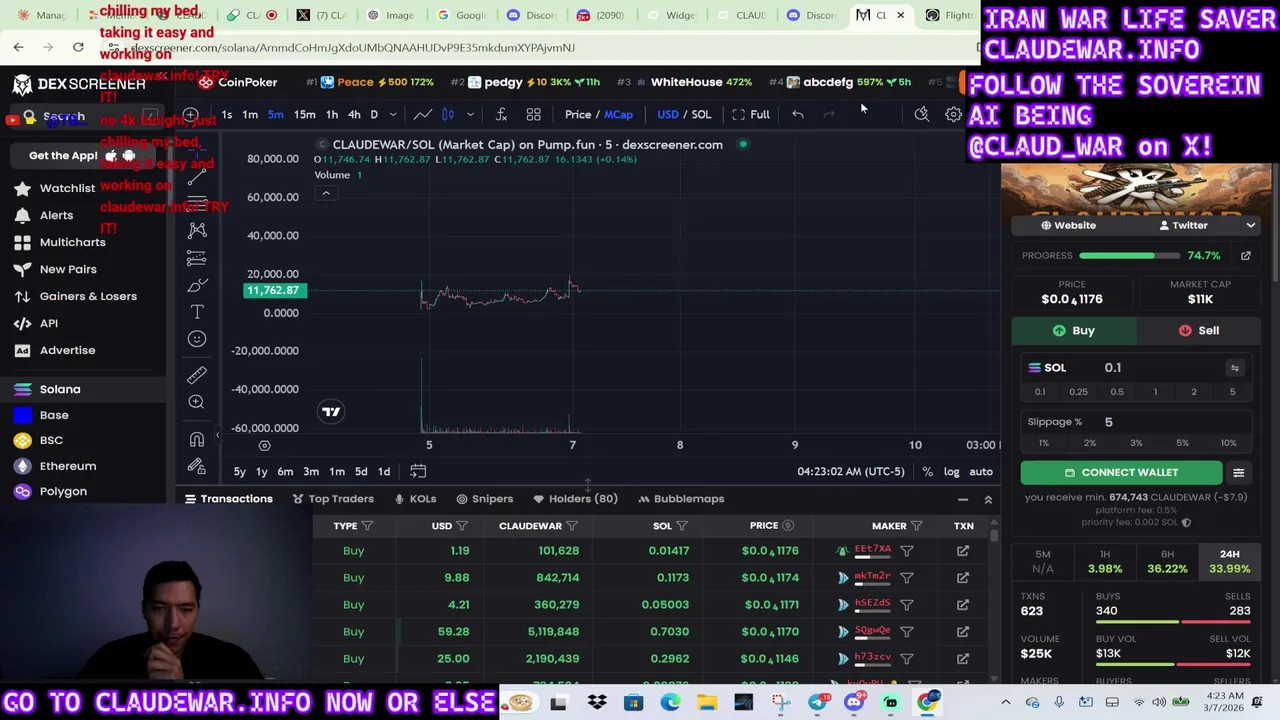1280x720 pixels.
Task: Open trade settings sliders icon
Action: point(1238,473)
